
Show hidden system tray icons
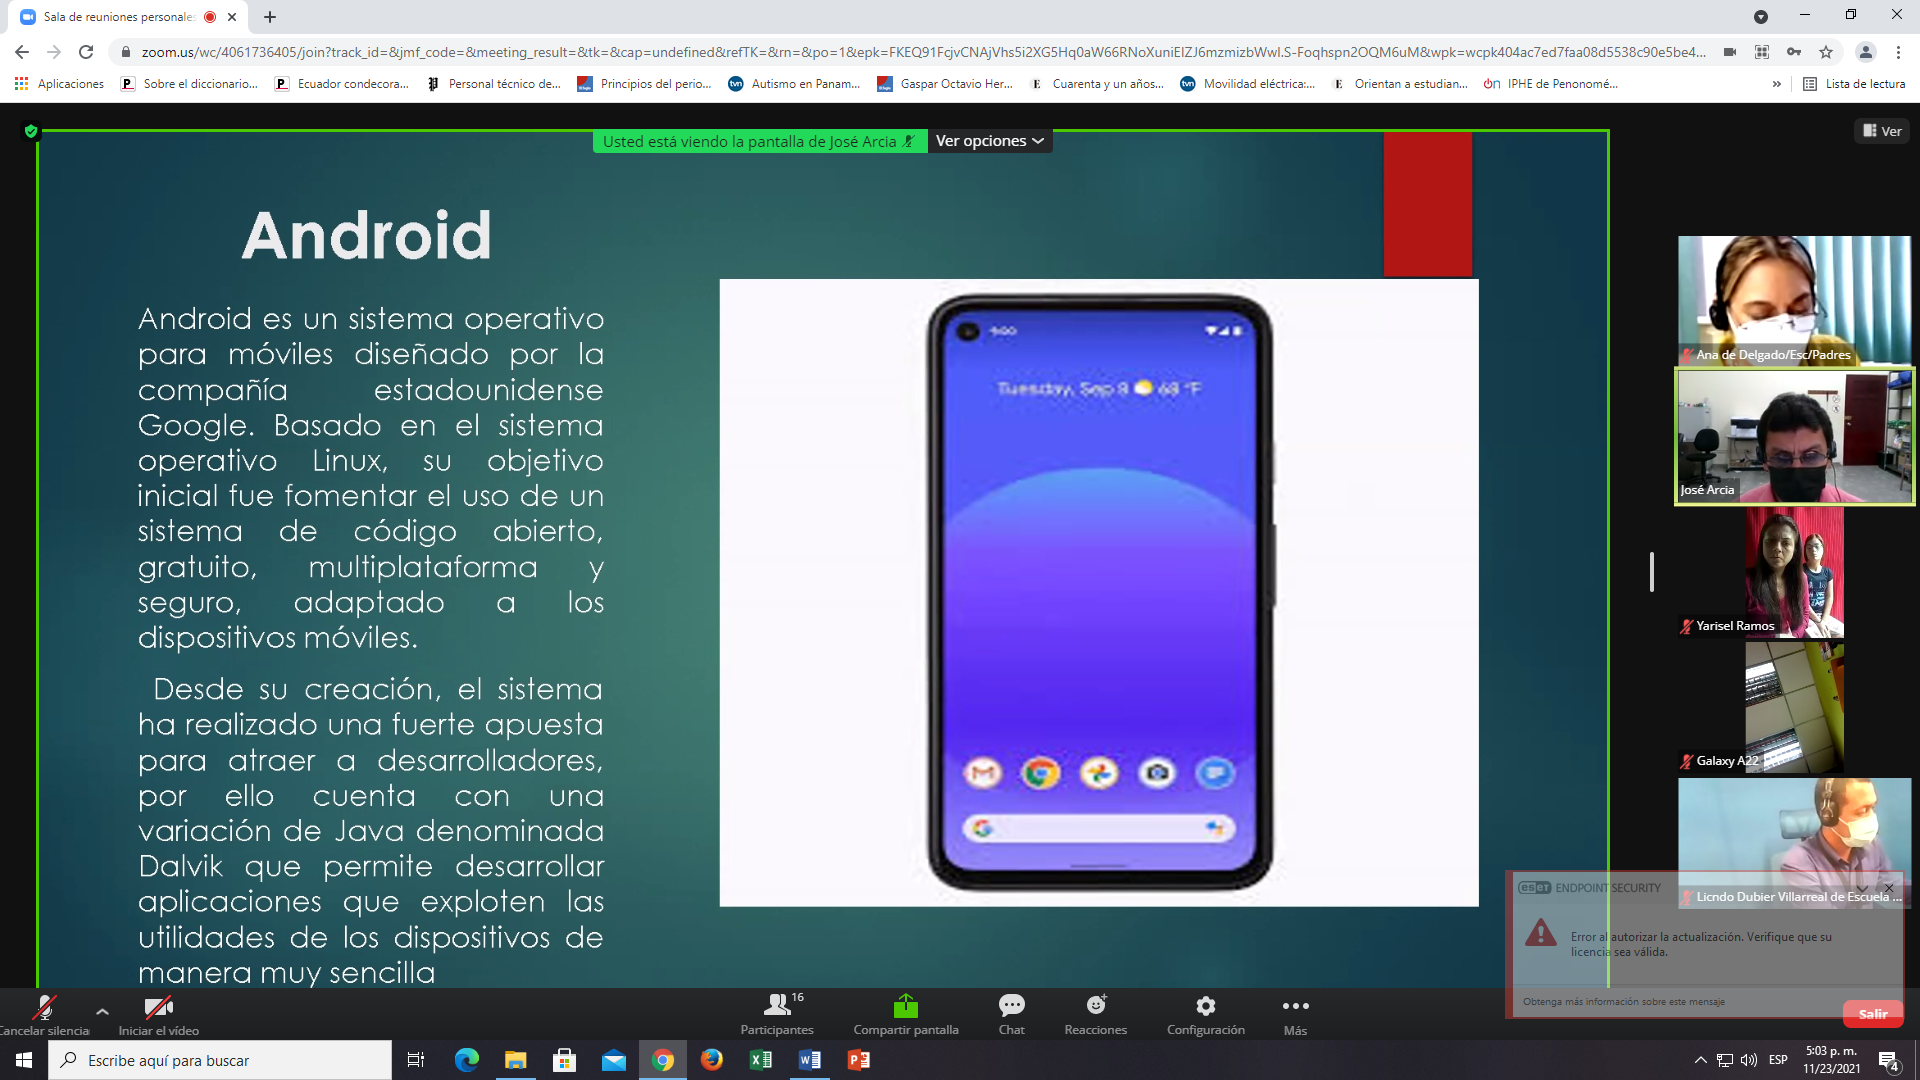[1700, 1060]
